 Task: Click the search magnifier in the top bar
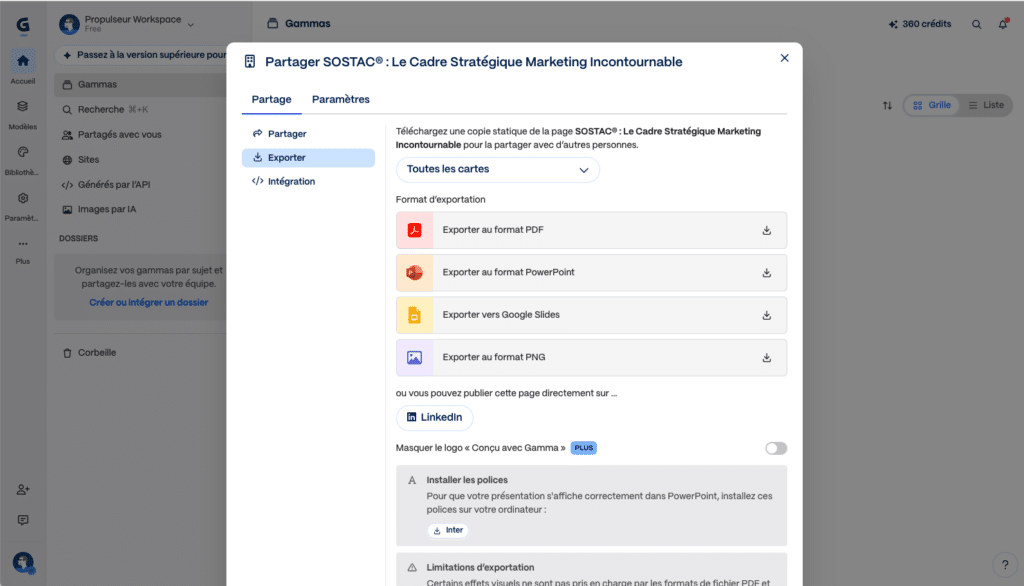976,25
